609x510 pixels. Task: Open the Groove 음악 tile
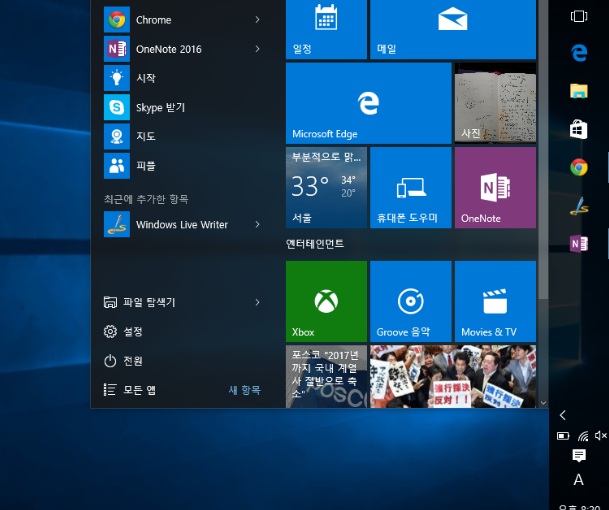[411, 301]
